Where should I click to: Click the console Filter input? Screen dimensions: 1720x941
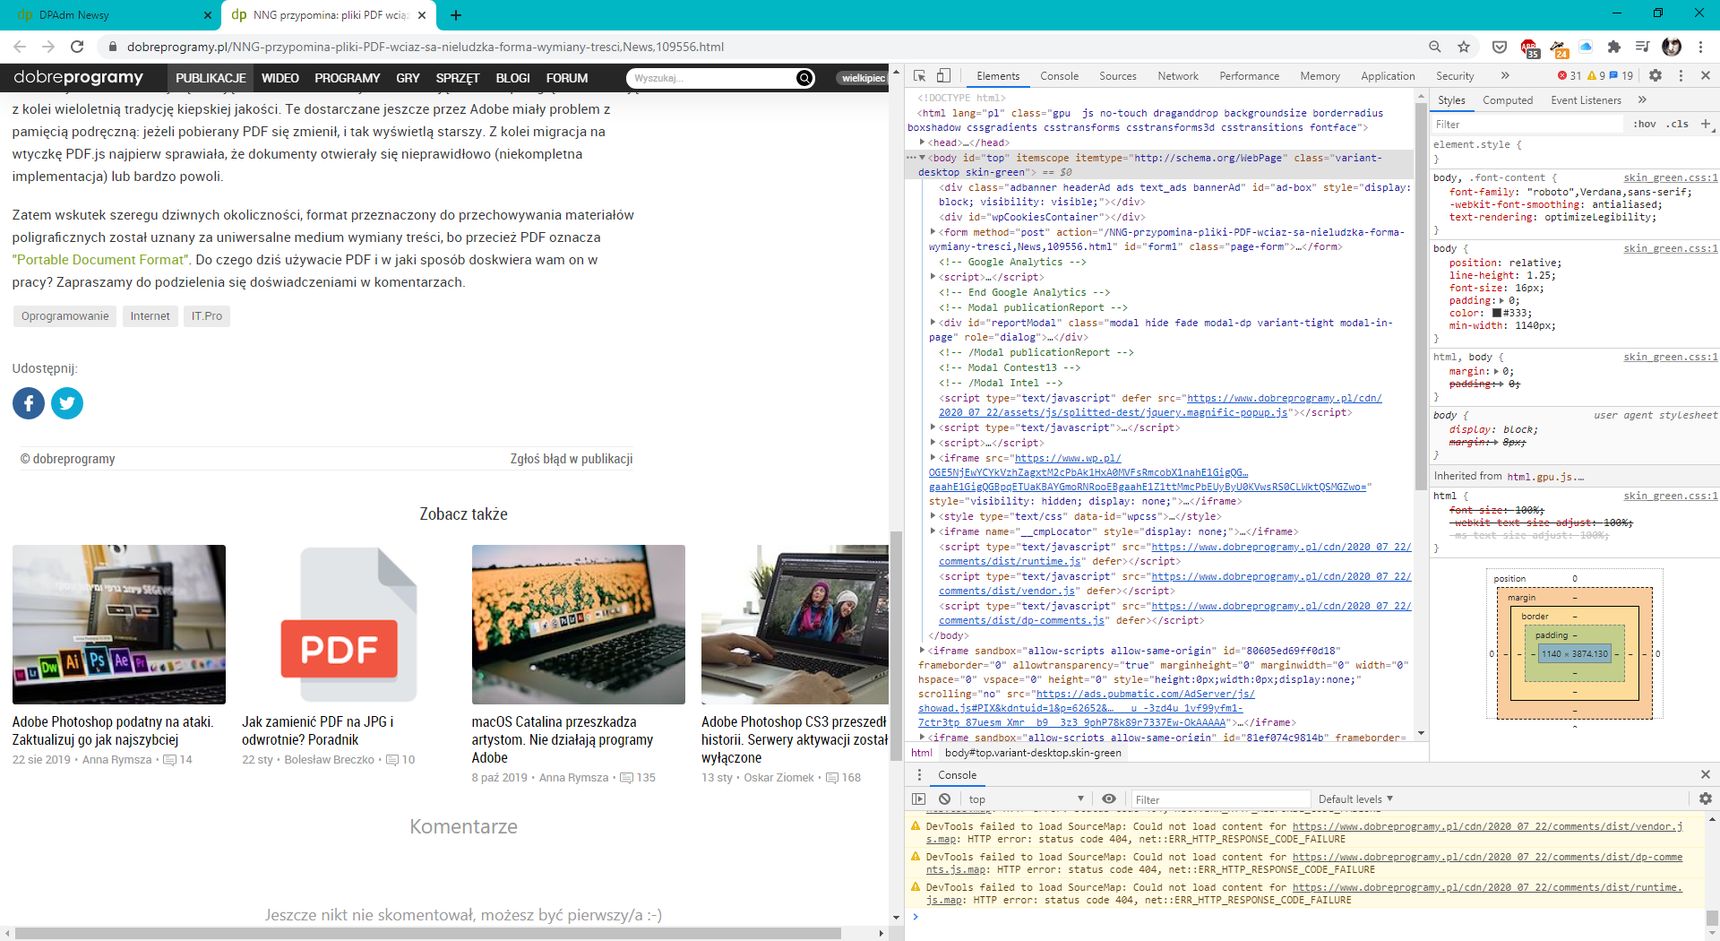[x=1220, y=799]
